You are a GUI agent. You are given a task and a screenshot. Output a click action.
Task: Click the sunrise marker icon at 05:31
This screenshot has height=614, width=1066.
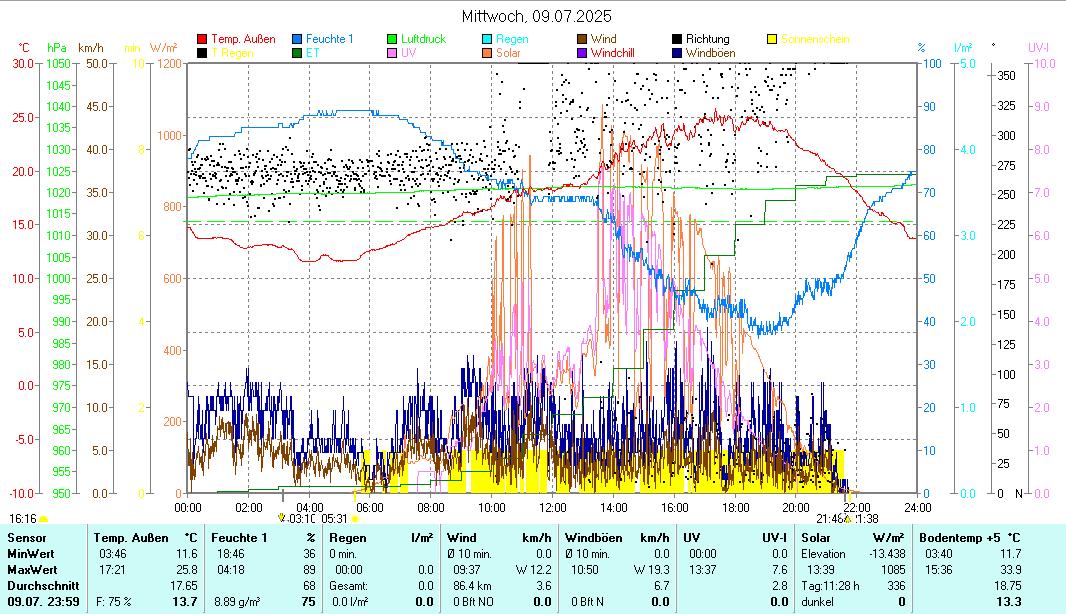(355, 519)
